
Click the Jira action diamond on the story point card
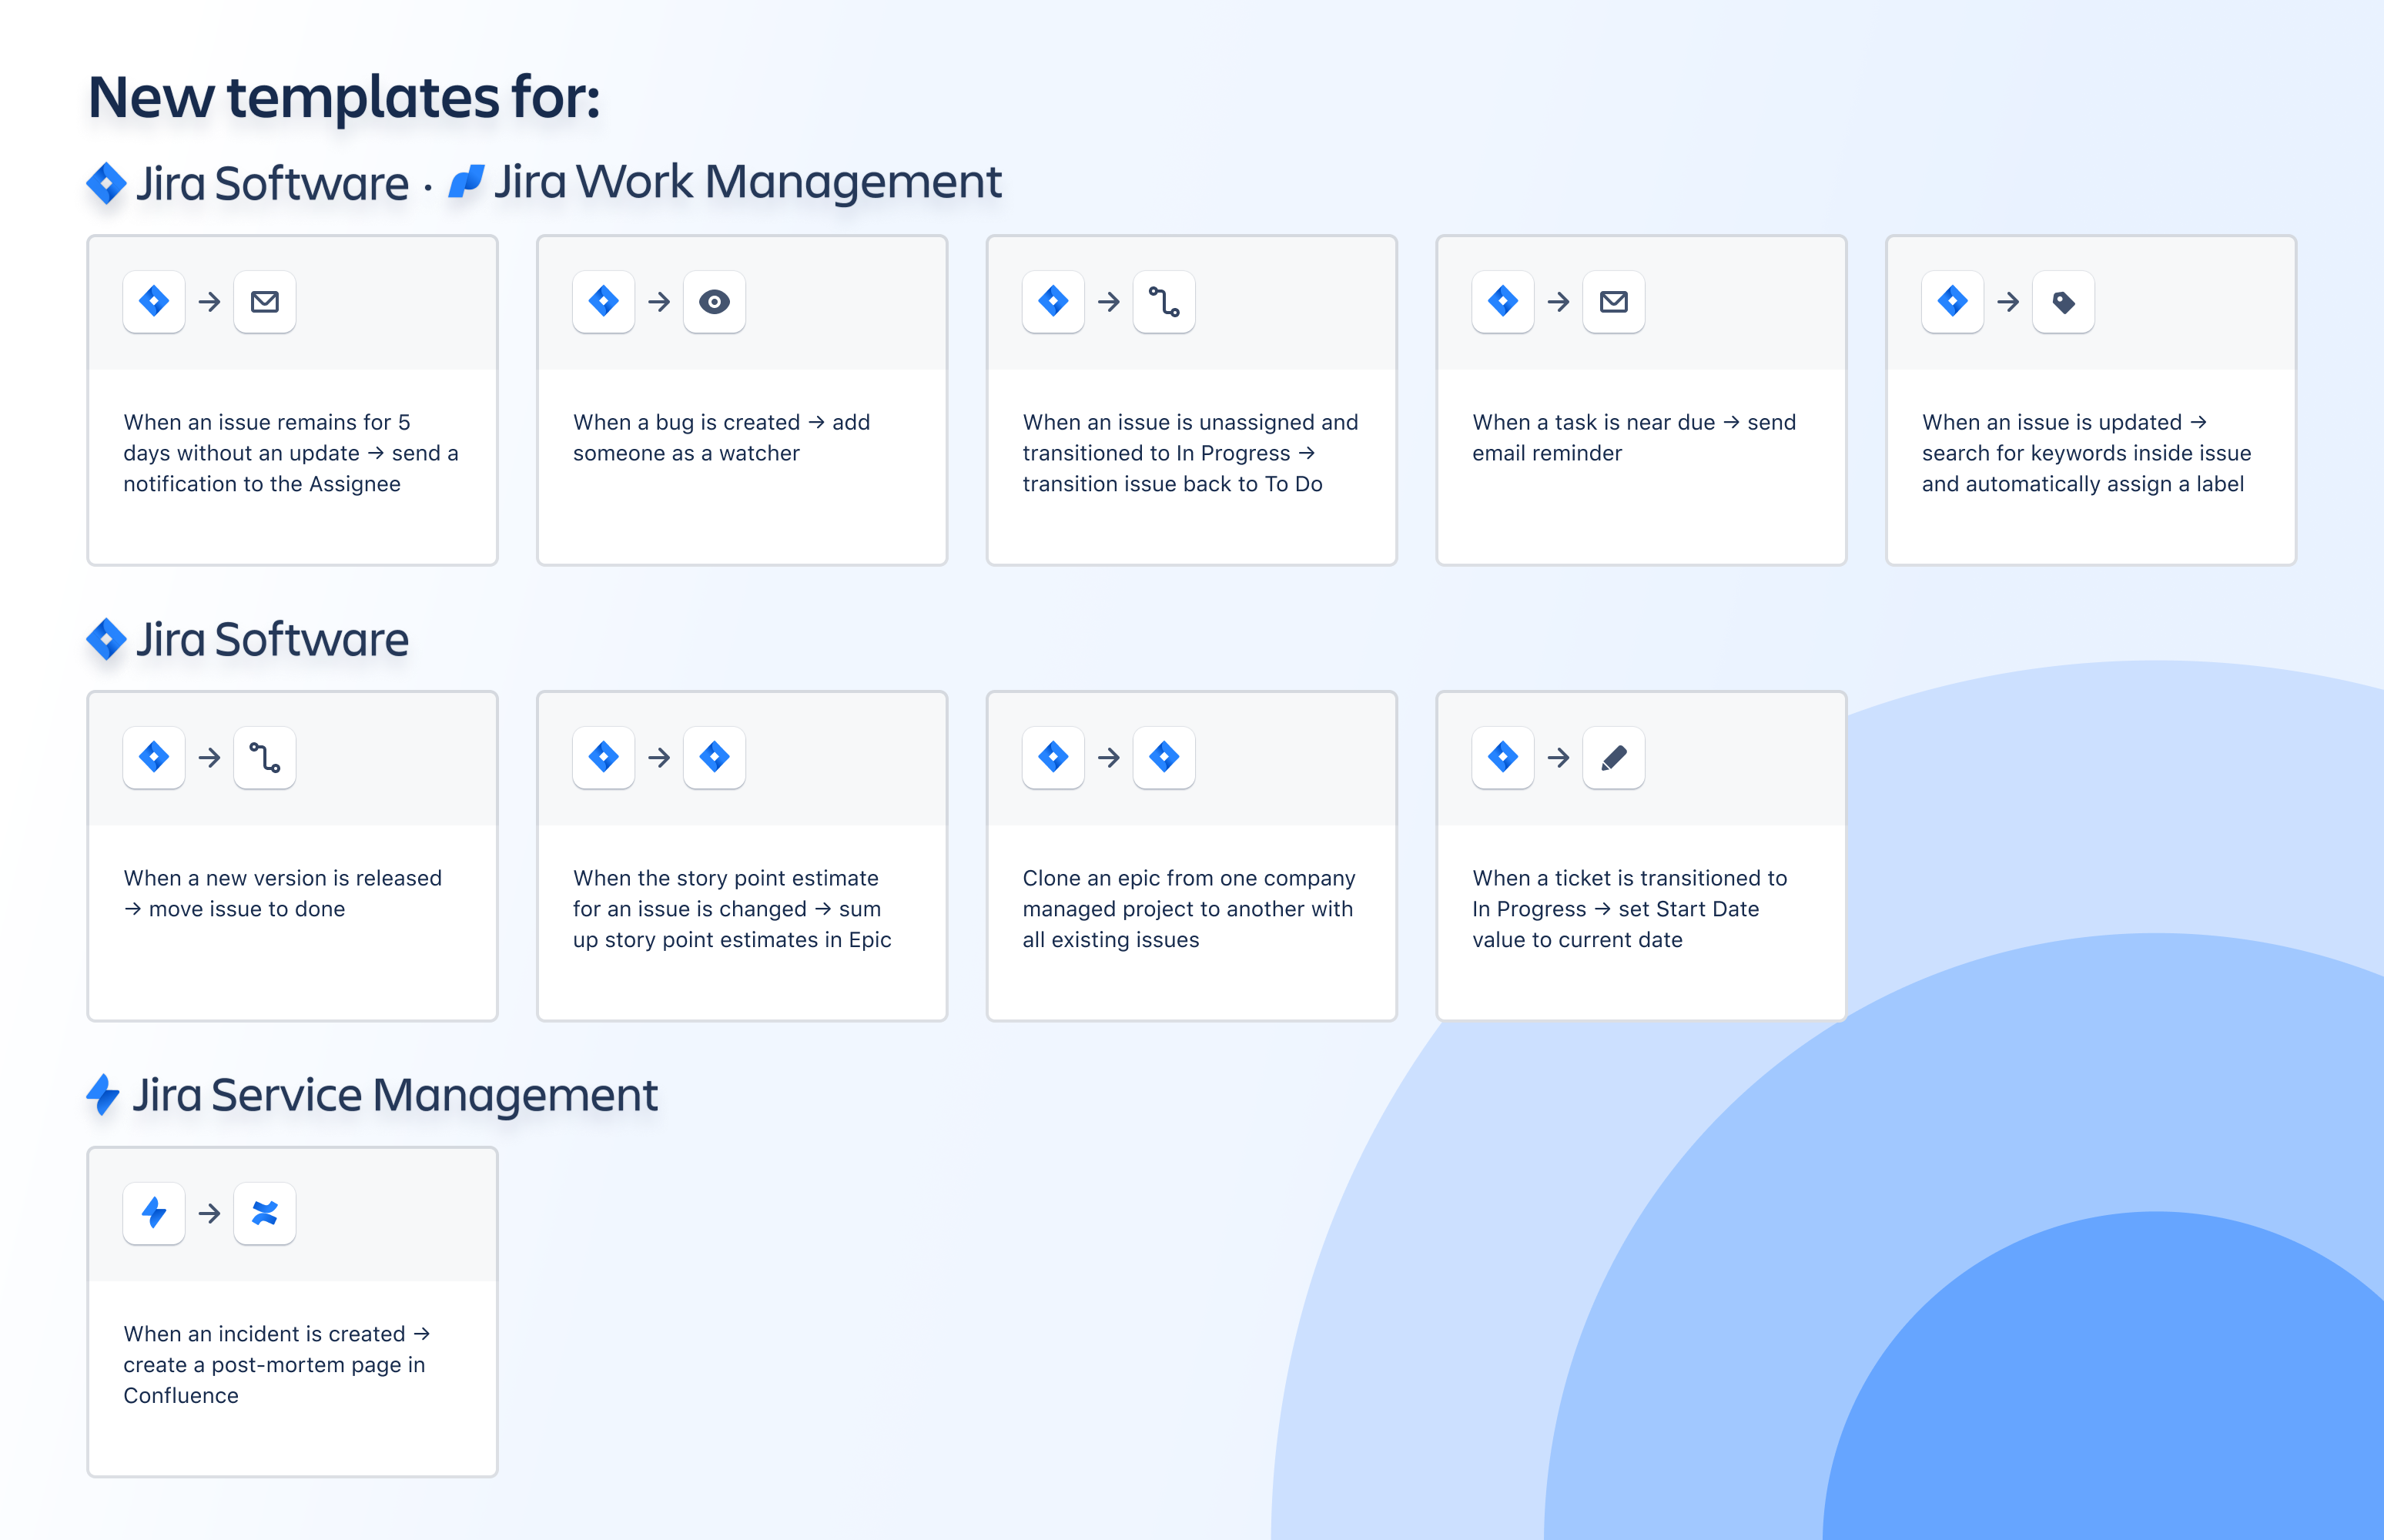point(714,757)
